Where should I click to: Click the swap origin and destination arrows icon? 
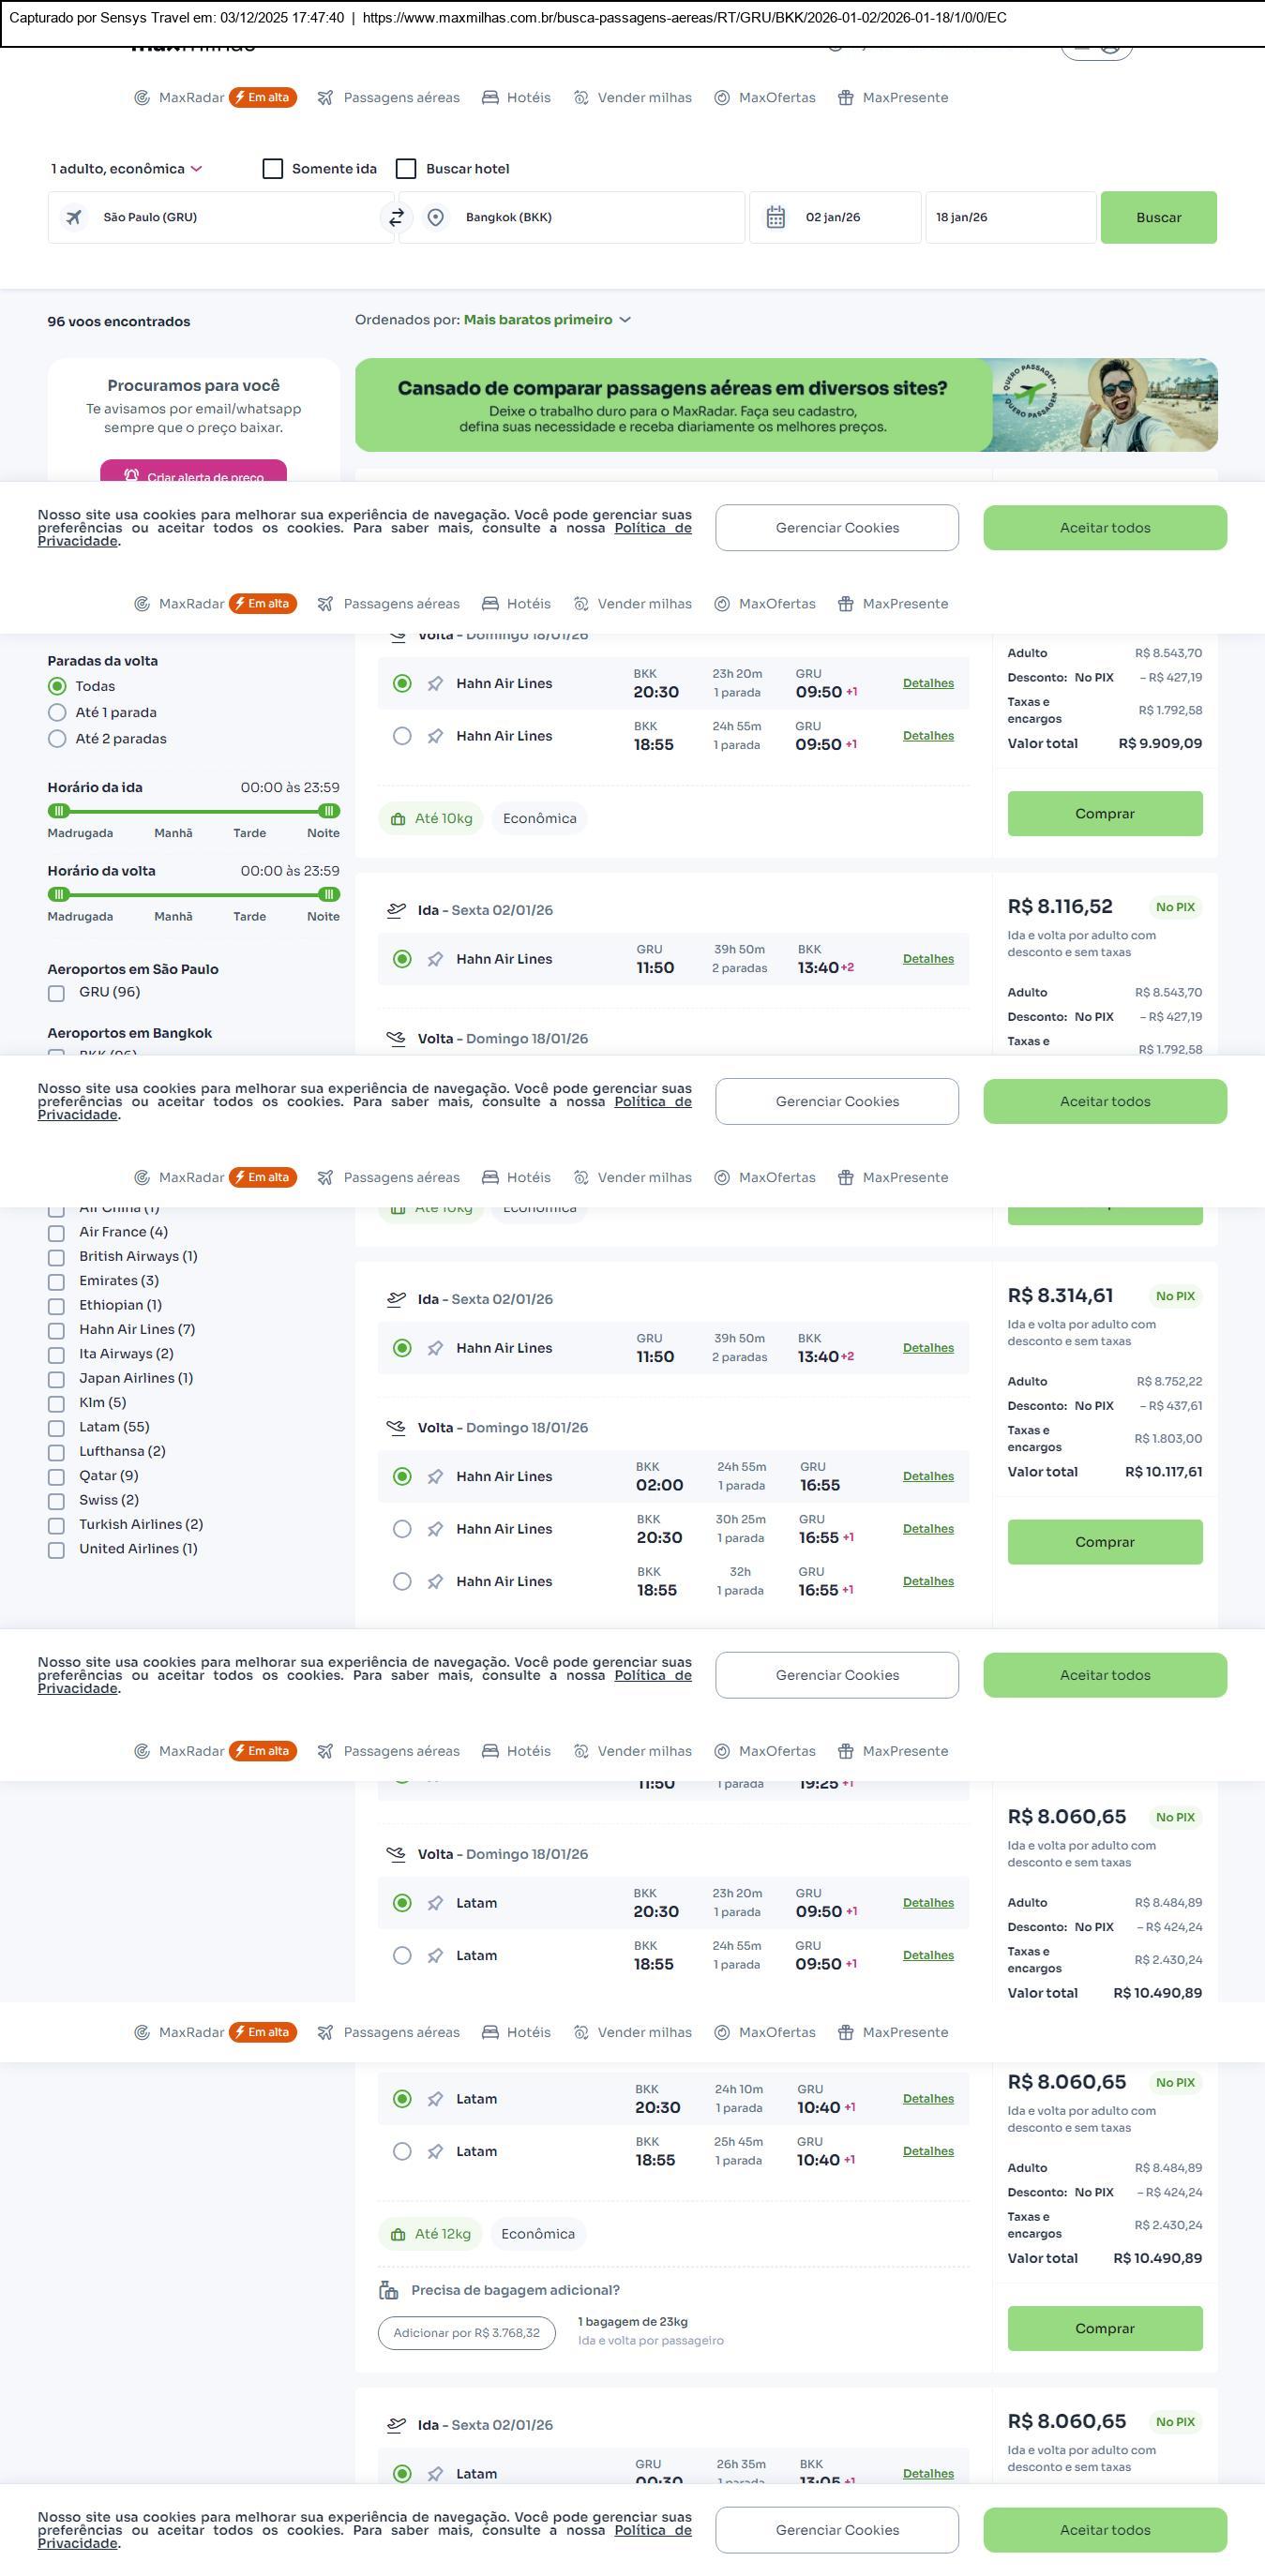(x=397, y=217)
